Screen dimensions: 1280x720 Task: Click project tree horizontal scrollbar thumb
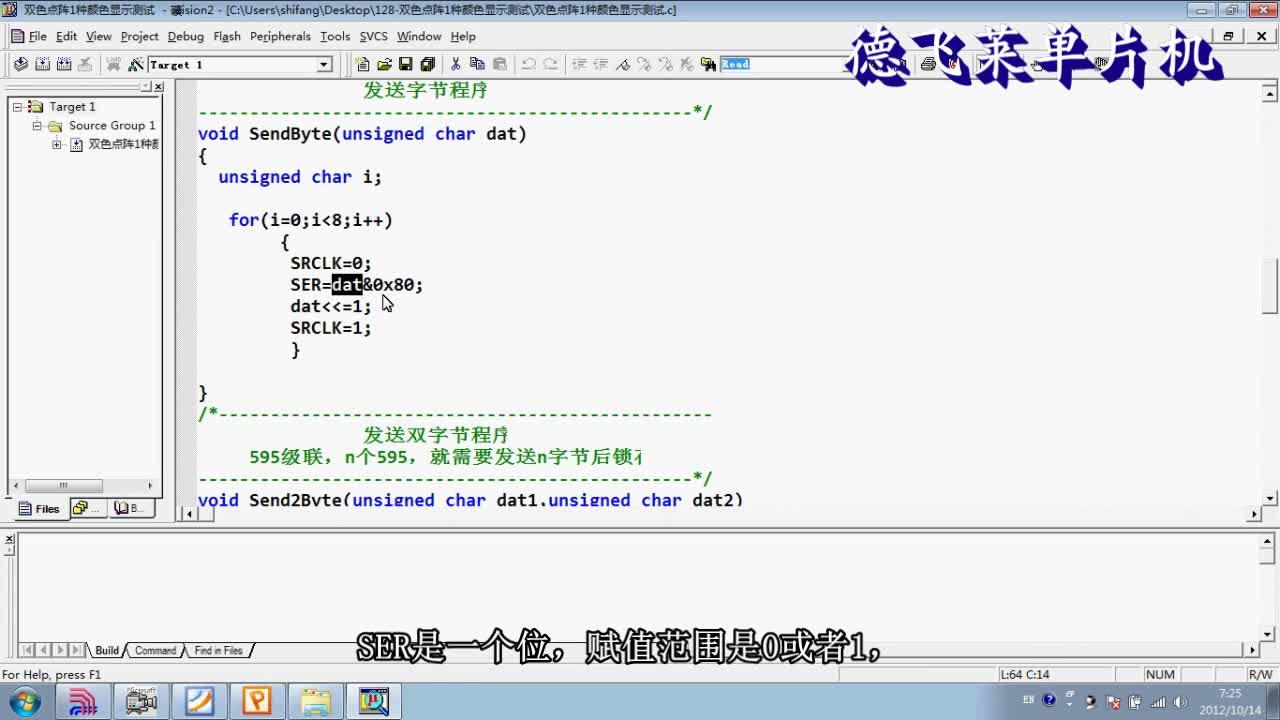click(x=62, y=486)
